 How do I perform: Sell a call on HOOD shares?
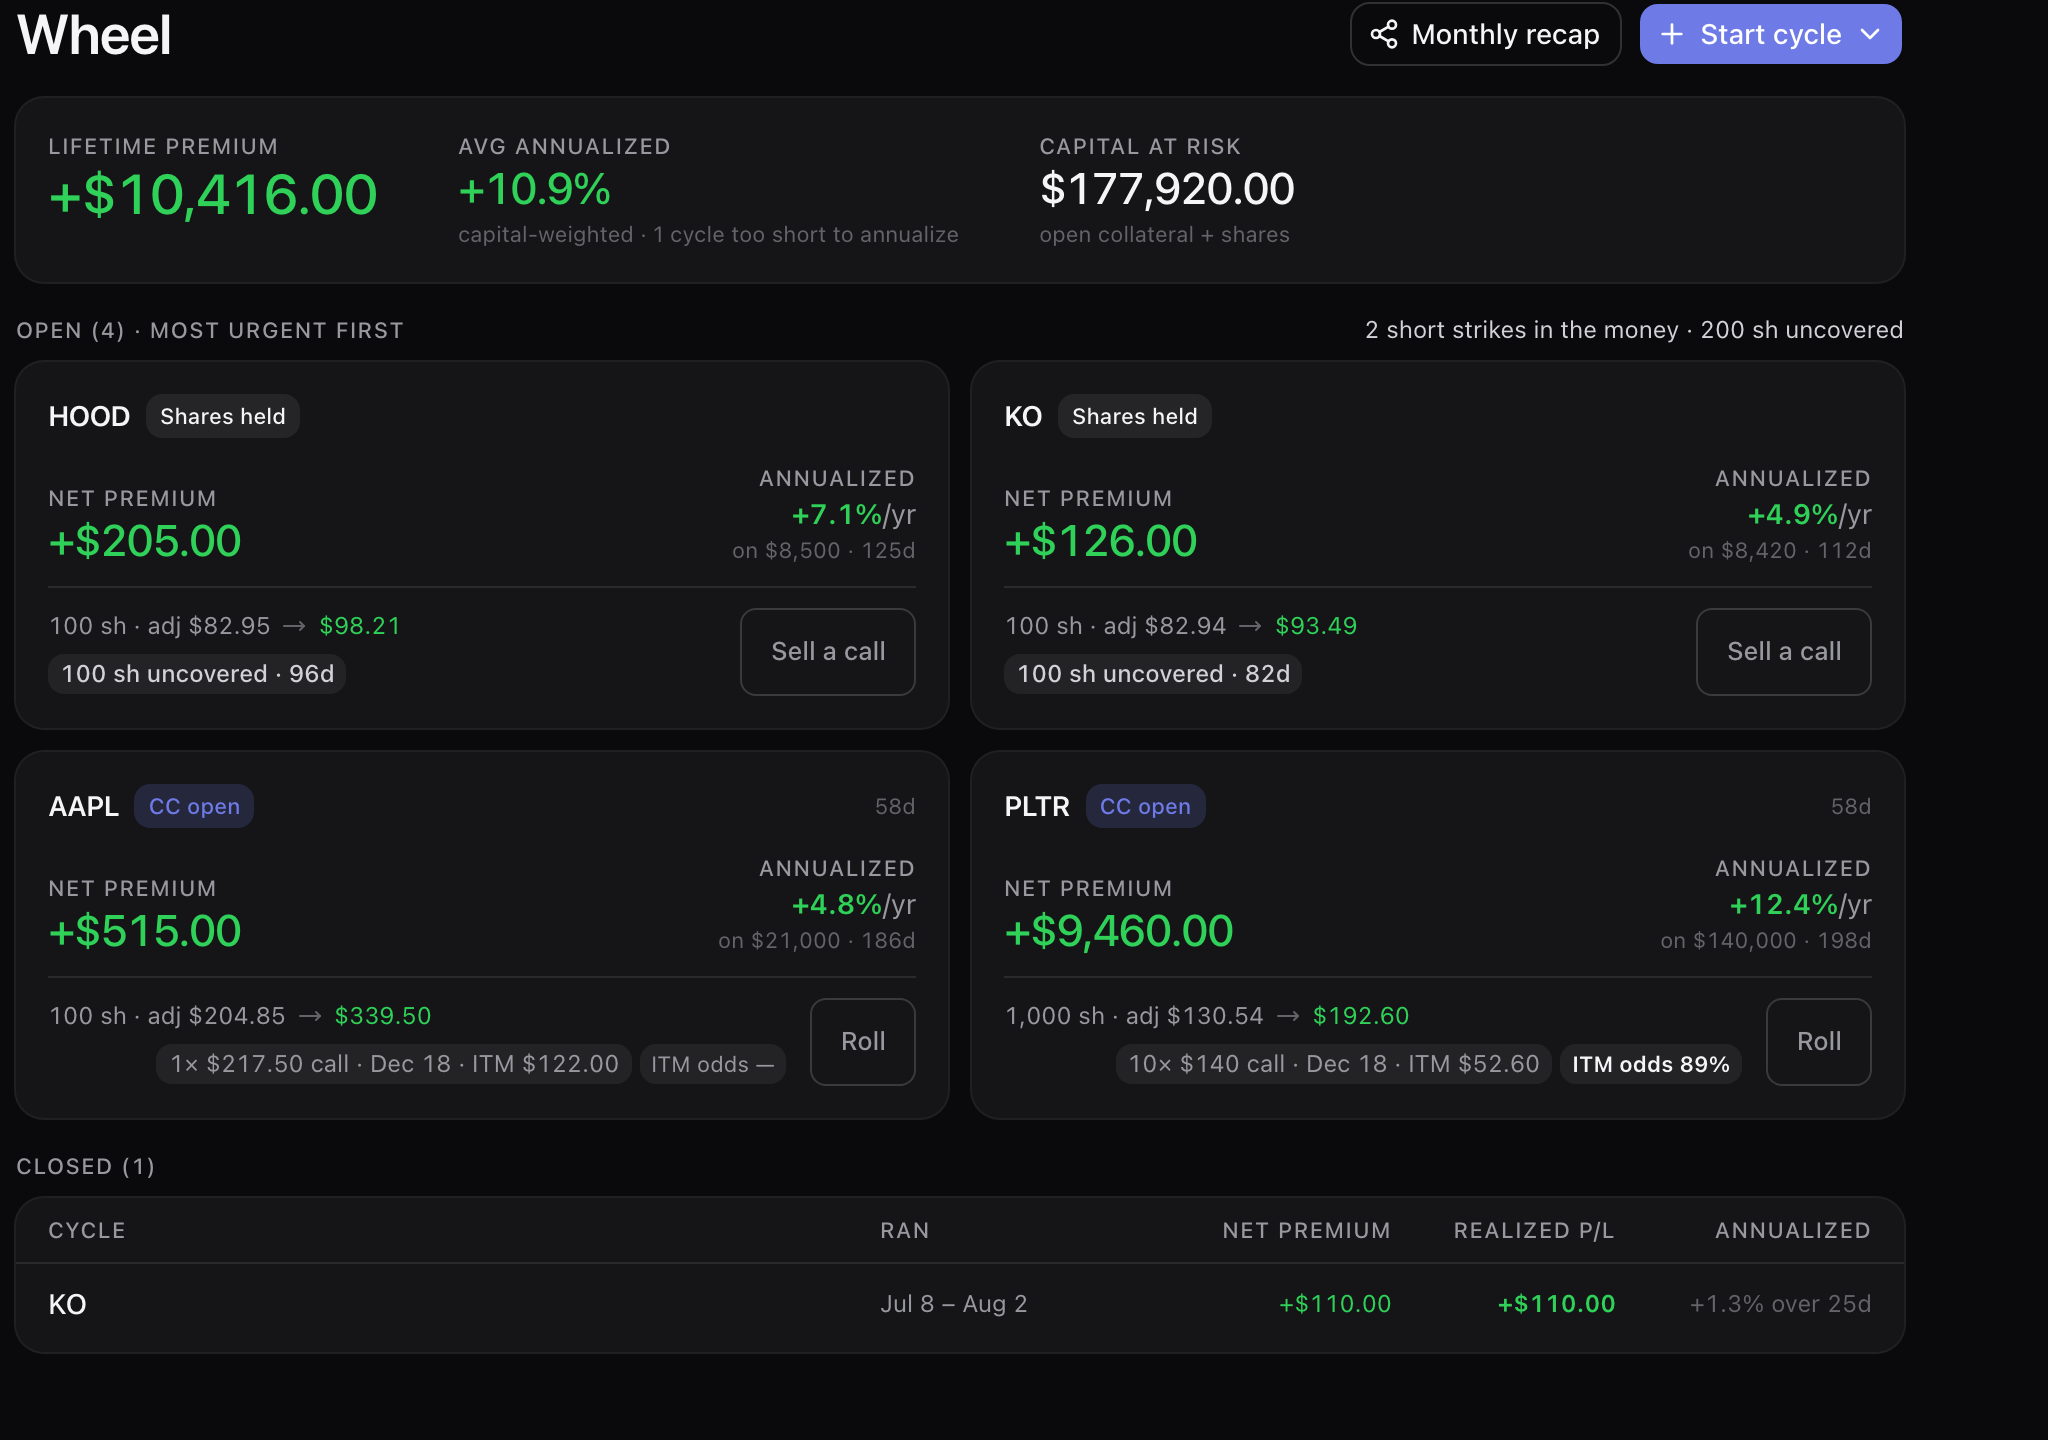point(828,651)
